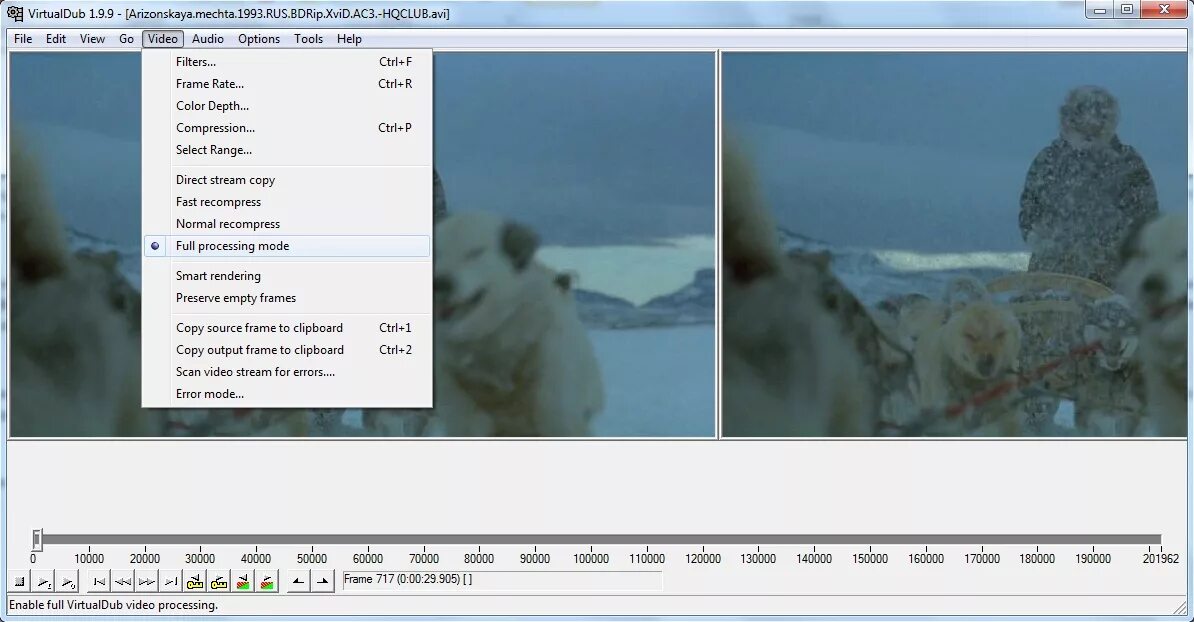Jump to the end of the video
The height and width of the screenshot is (622, 1194).
click(171, 582)
